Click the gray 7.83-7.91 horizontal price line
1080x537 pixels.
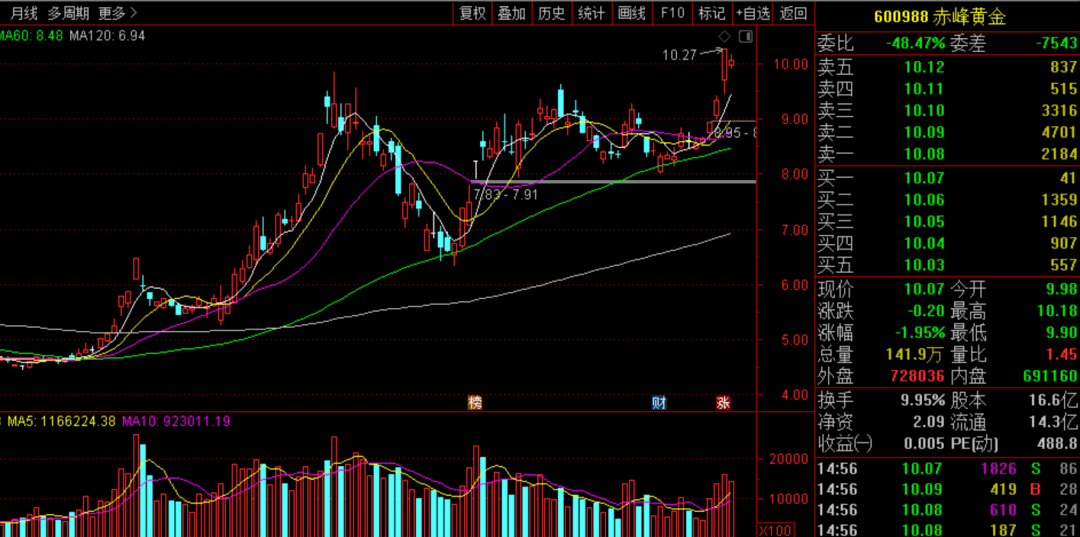[x=620, y=181]
